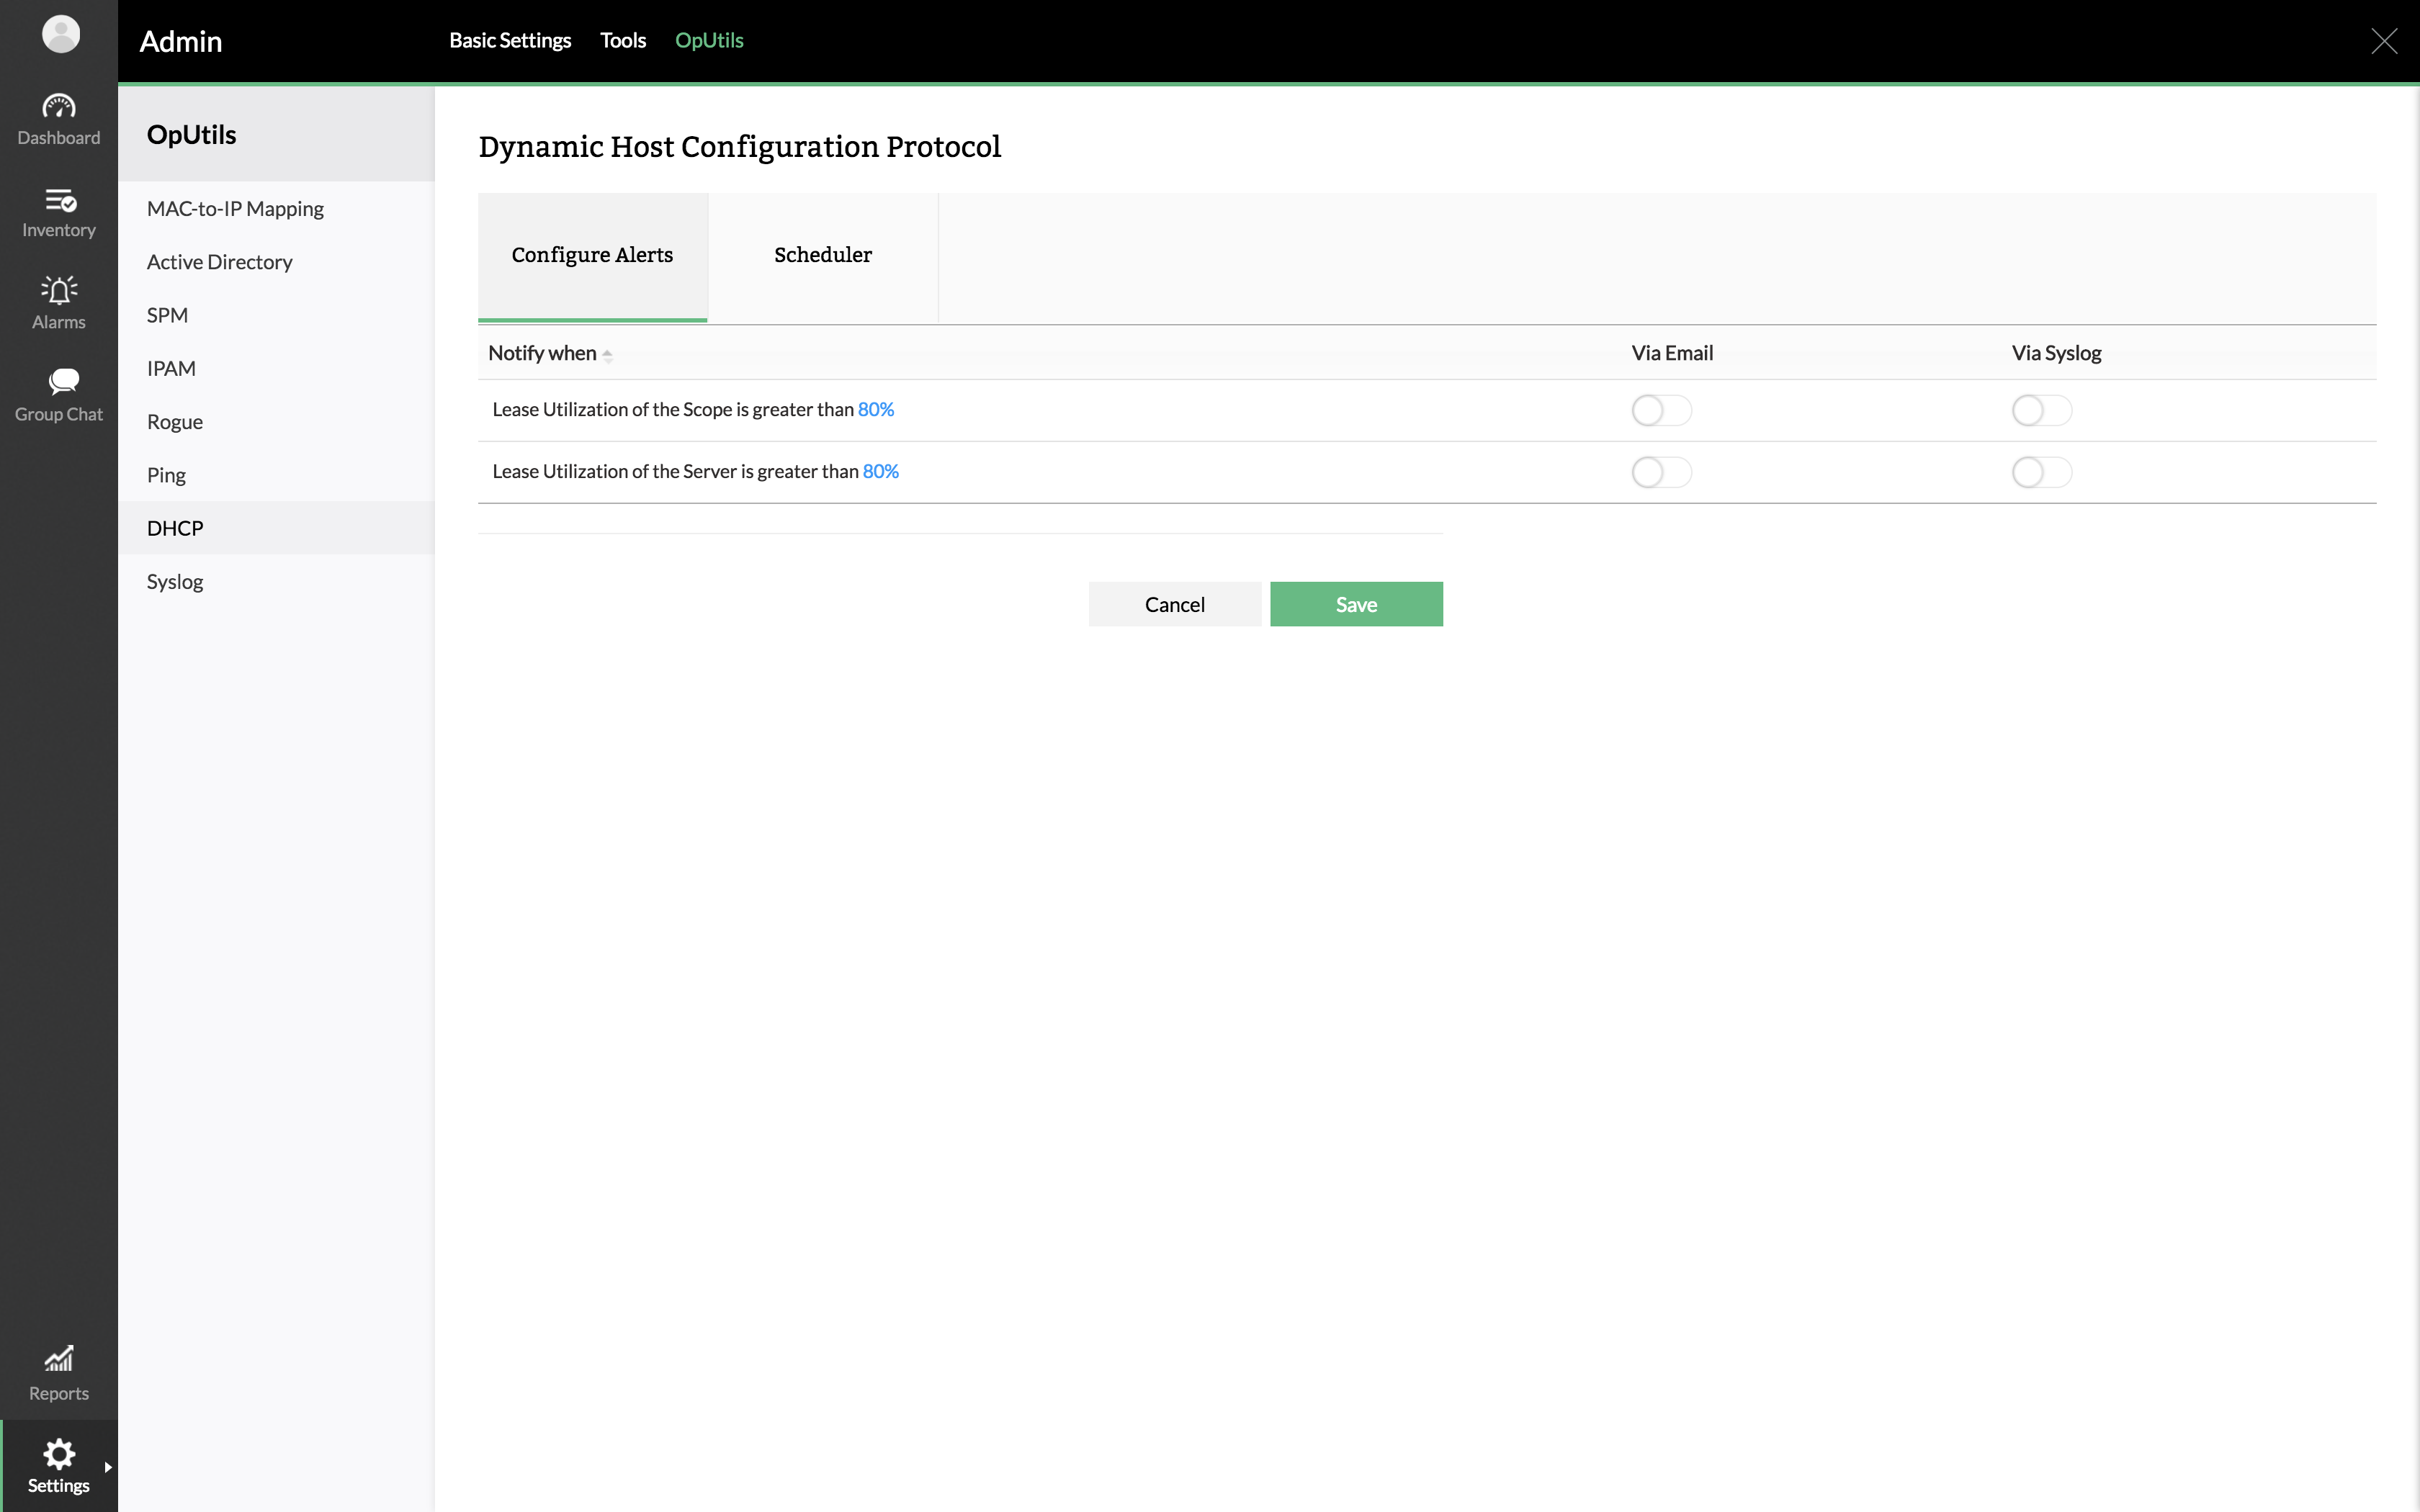Viewport: 2420px width, 1512px height.
Task: Select Active Directory from OpUtils list
Action: pyautogui.click(x=219, y=262)
